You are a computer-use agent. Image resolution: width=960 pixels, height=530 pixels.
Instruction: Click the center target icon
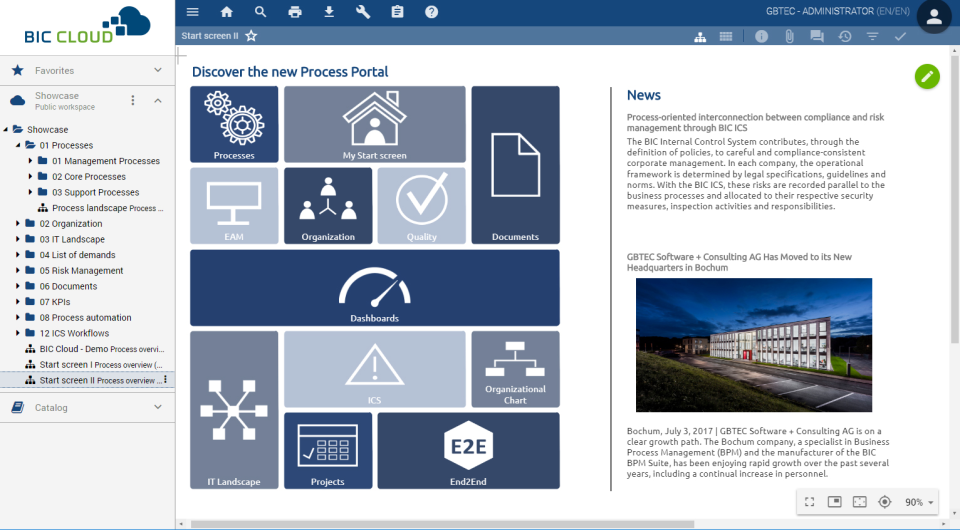(x=885, y=502)
